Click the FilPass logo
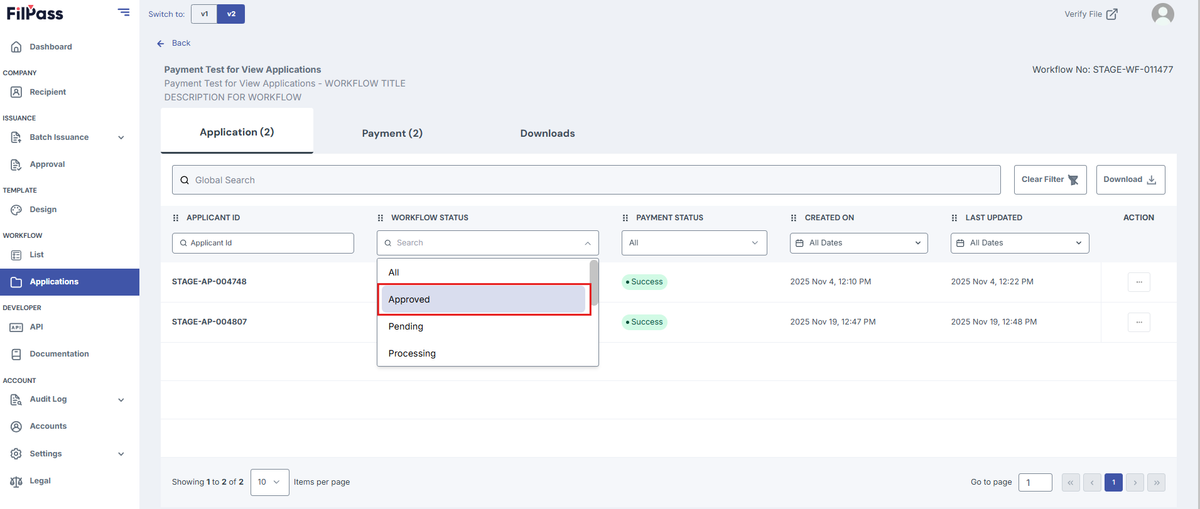Image resolution: width=1200 pixels, height=509 pixels. (33, 13)
